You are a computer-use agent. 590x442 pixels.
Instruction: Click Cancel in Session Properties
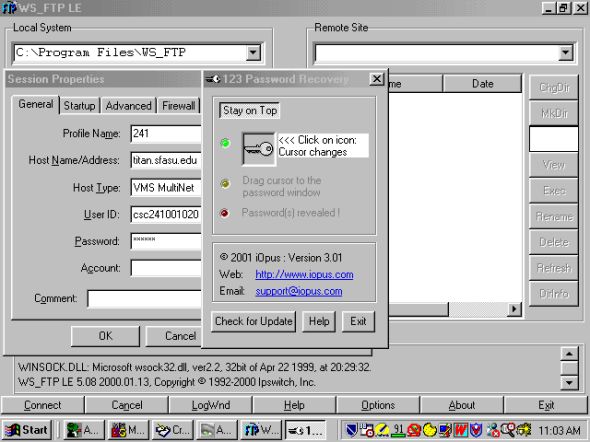tap(174, 336)
